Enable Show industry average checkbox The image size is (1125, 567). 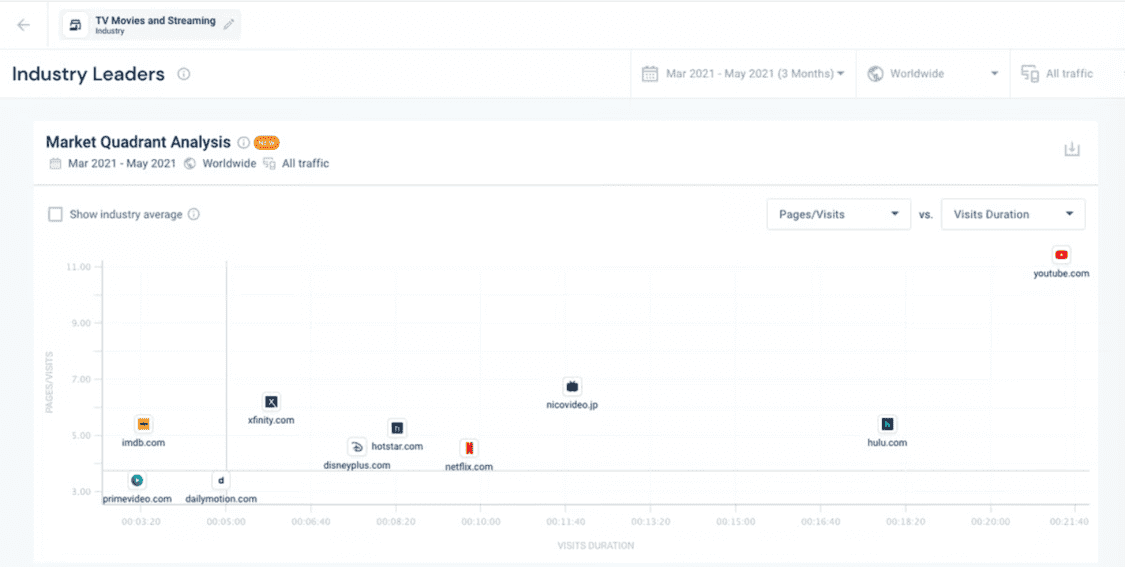55,214
